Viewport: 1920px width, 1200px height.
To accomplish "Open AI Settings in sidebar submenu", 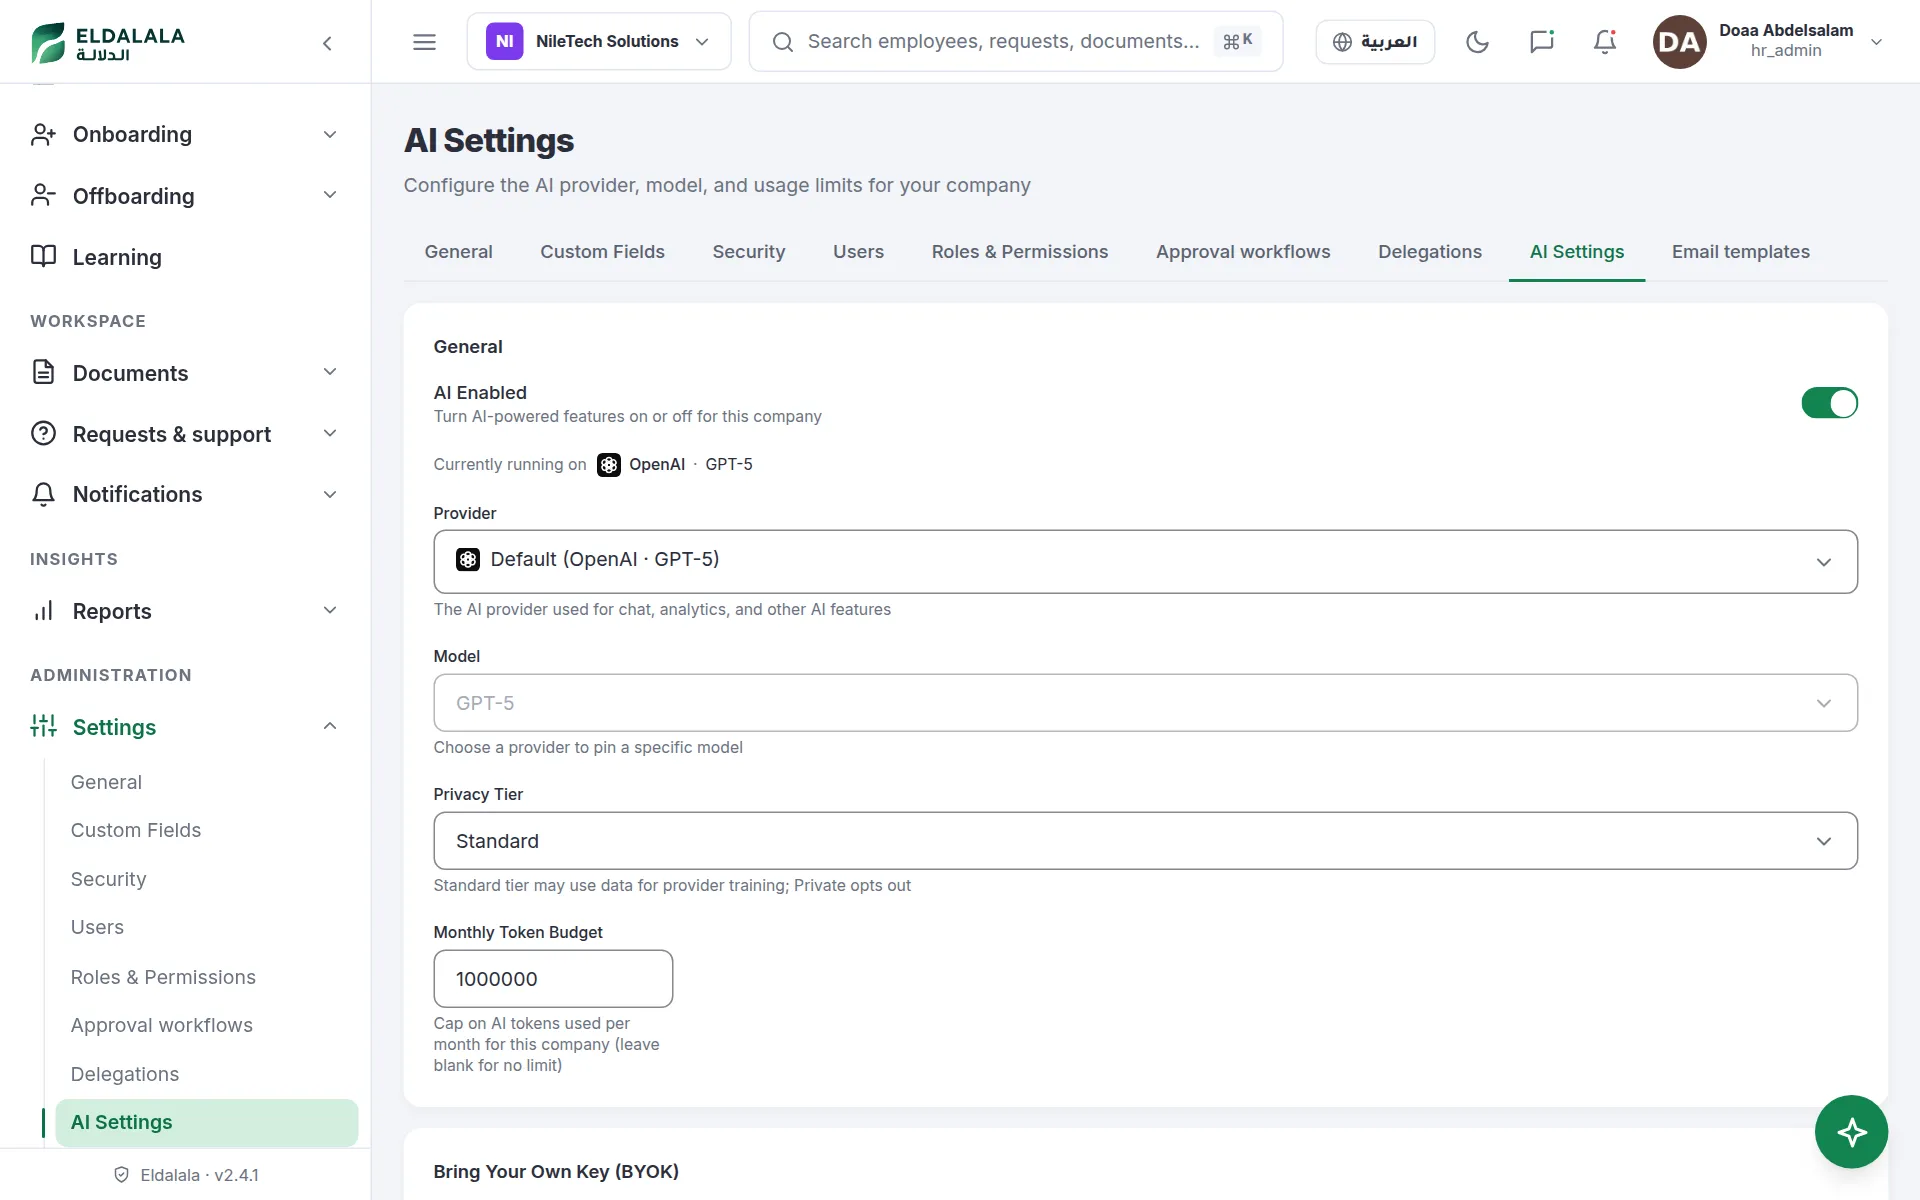I will [207, 1123].
